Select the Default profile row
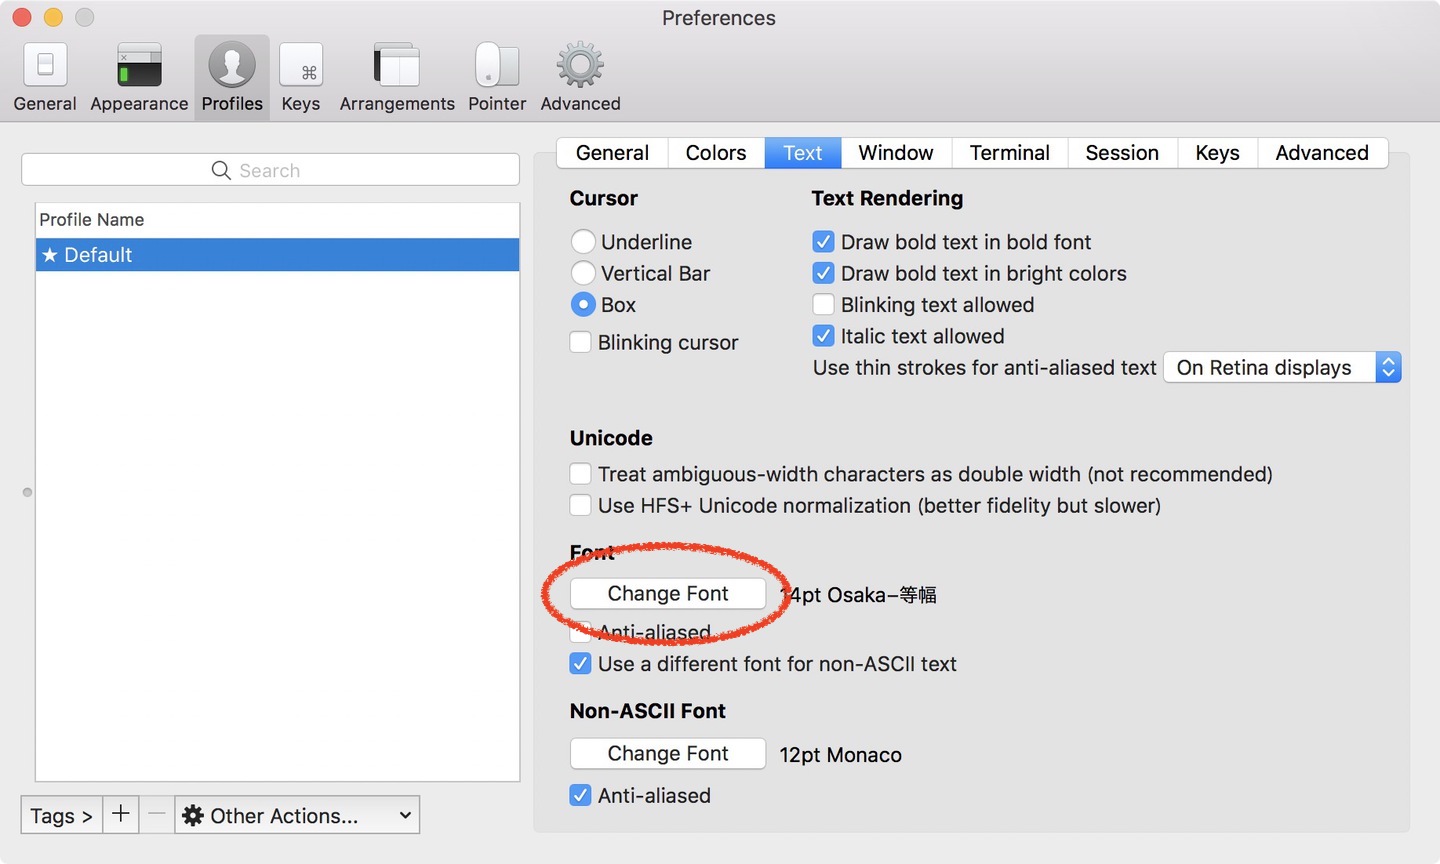 pos(278,255)
